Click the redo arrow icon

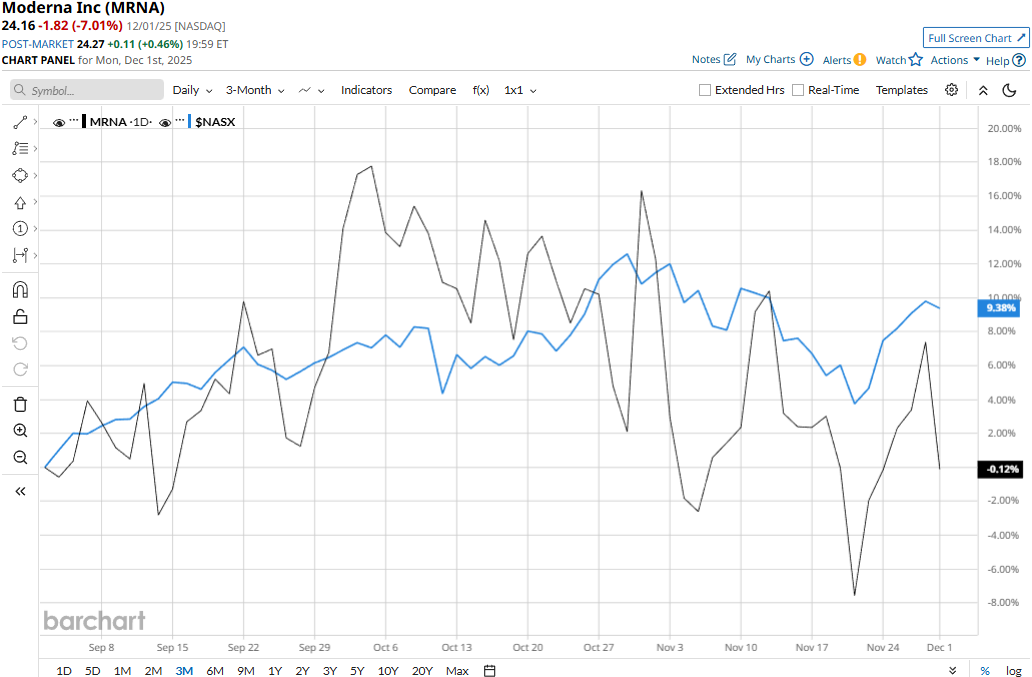20,370
